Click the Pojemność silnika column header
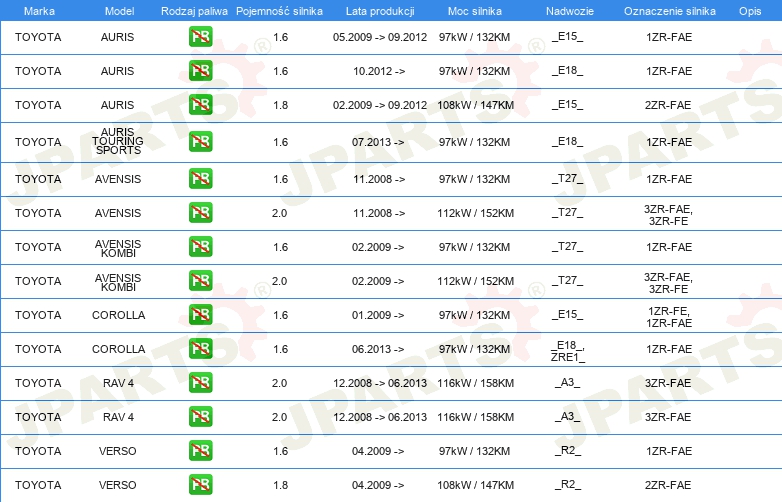 coord(279,11)
